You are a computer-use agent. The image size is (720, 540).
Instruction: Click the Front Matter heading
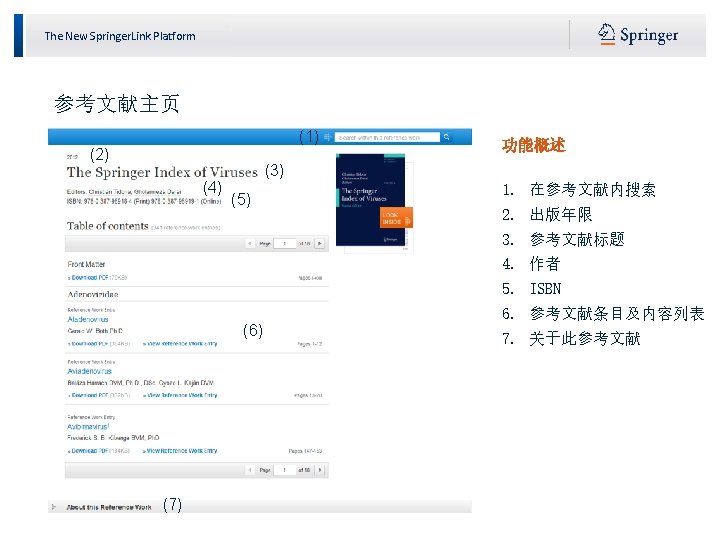(86, 264)
